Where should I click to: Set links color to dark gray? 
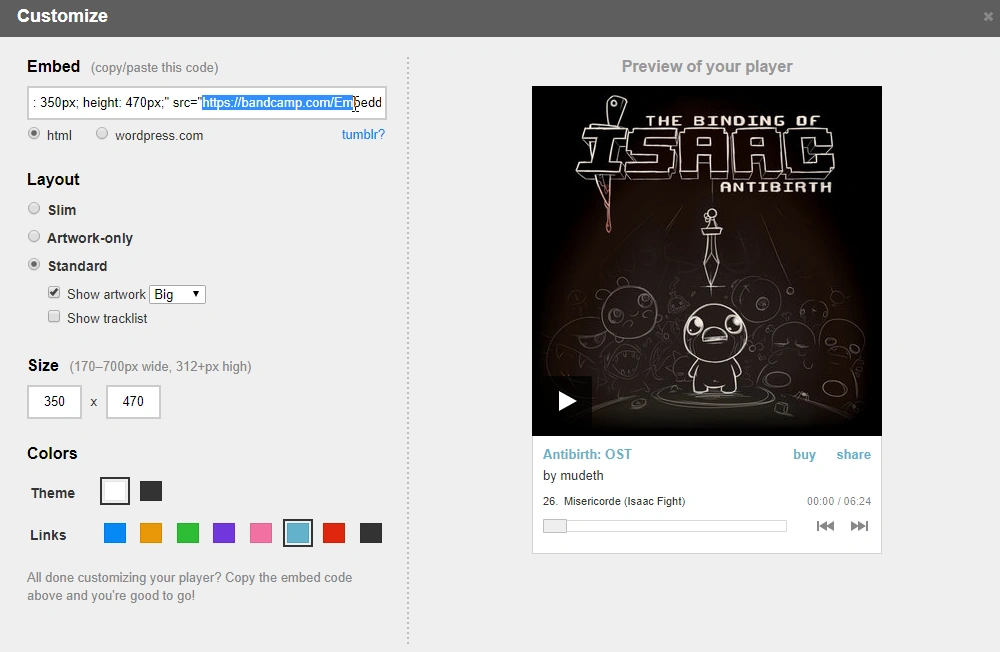(x=371, y=533)
